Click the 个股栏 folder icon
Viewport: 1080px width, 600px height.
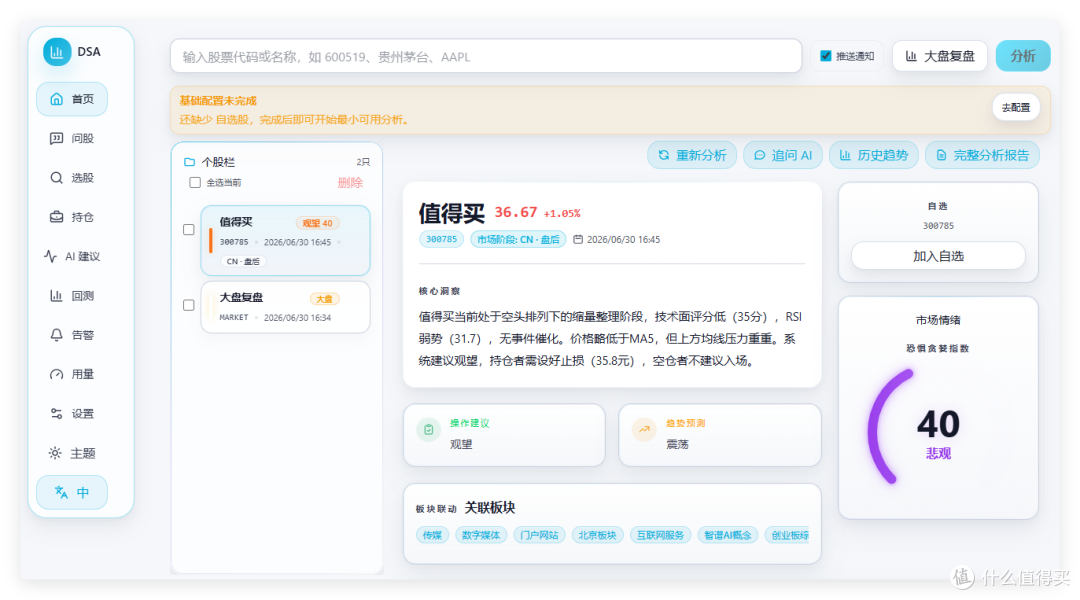(x=189, y=162)
